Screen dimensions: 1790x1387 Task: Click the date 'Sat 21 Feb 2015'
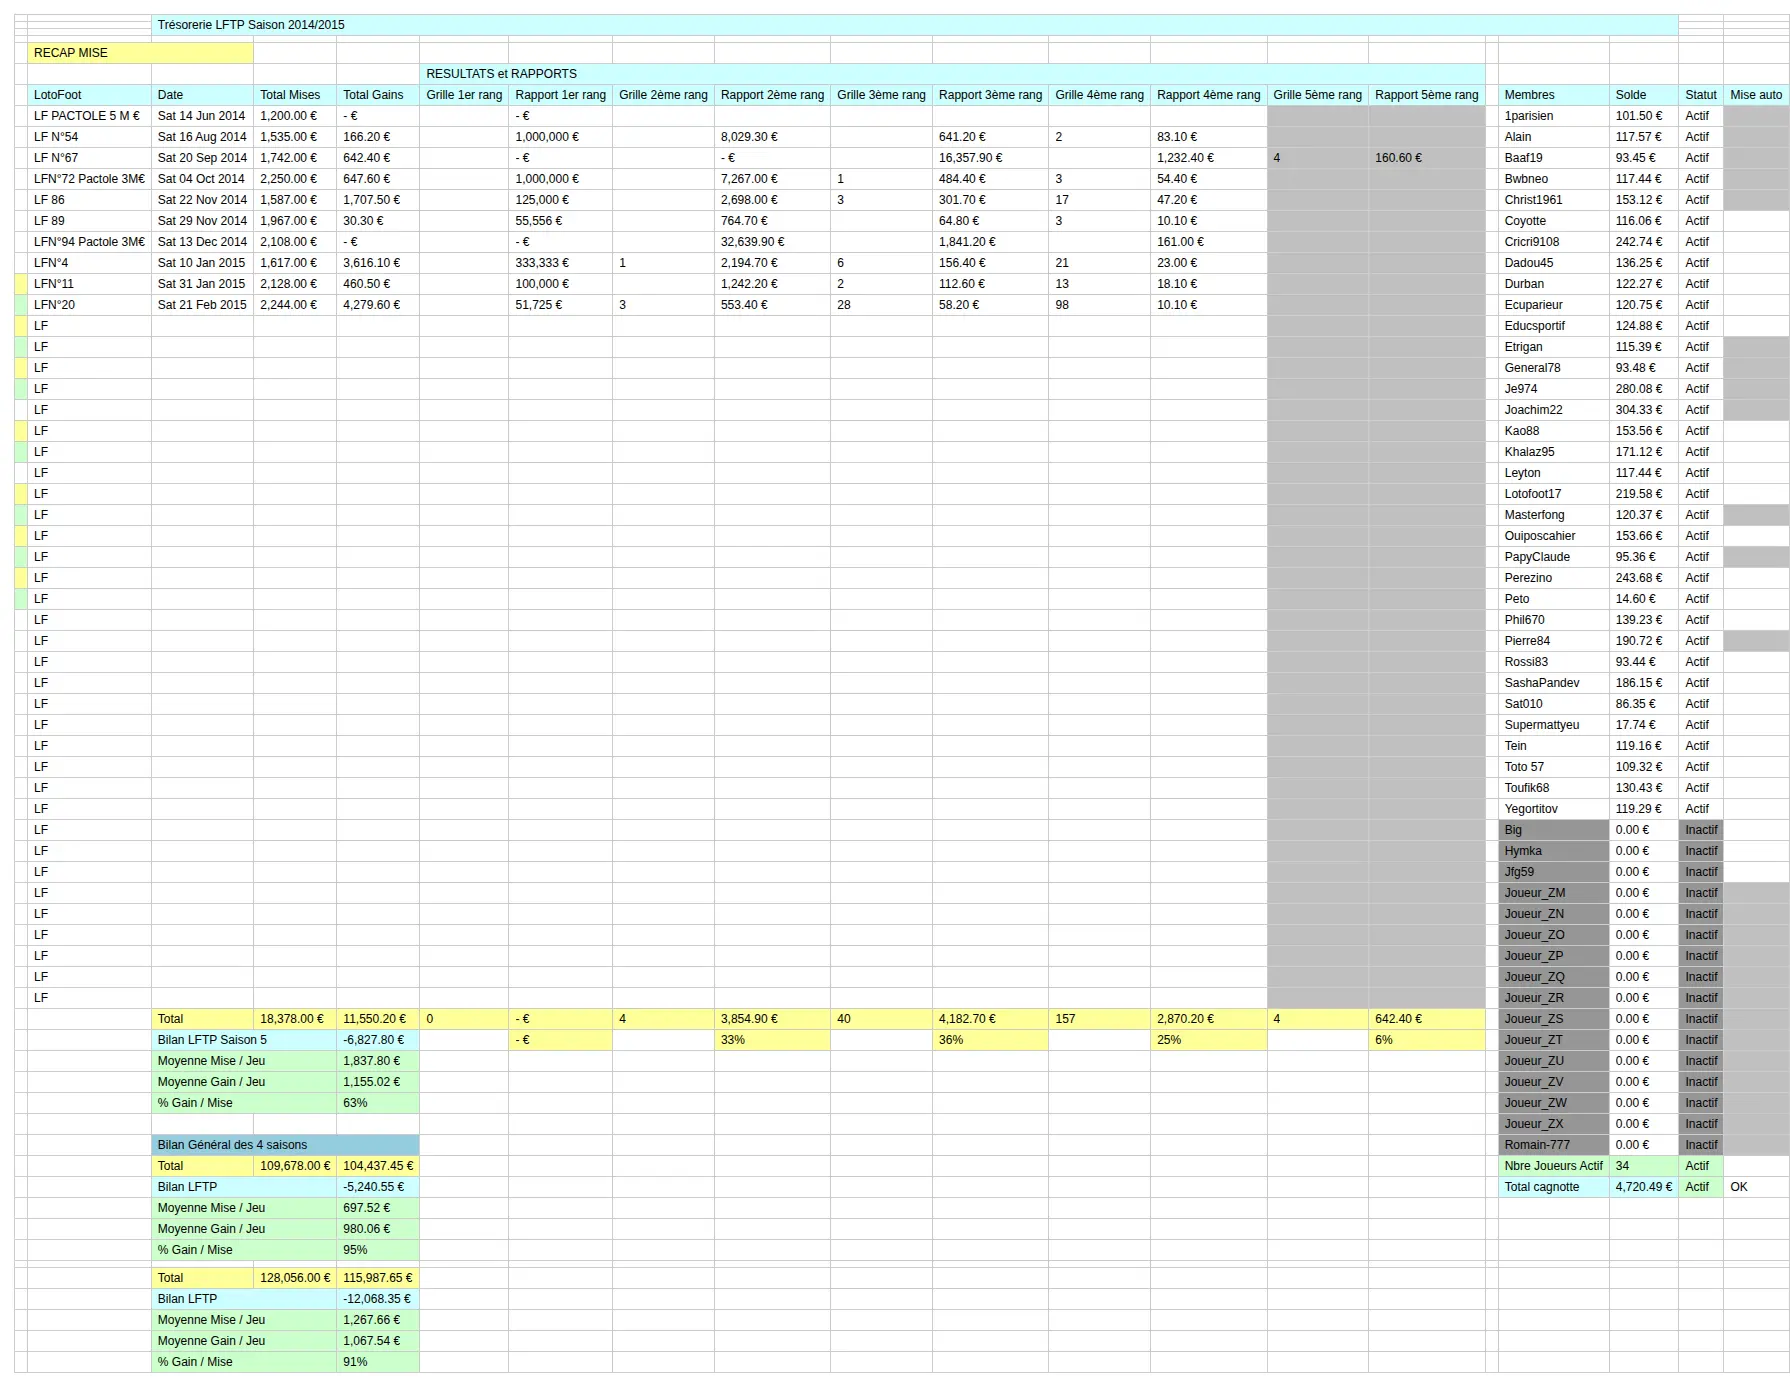pos(202,305)
